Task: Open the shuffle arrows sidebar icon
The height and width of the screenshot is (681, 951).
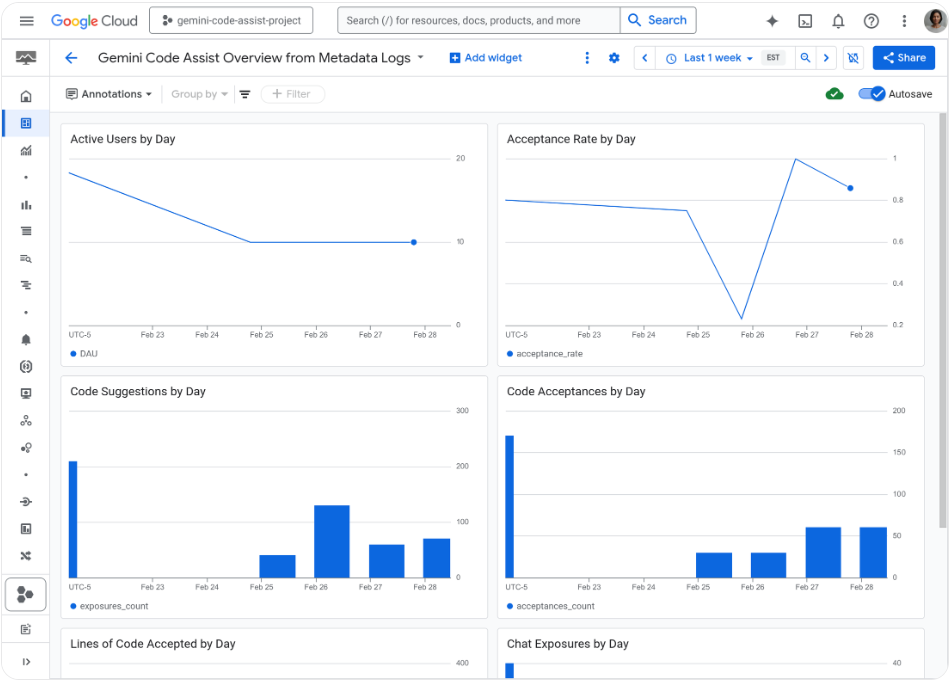Action: 26,555
